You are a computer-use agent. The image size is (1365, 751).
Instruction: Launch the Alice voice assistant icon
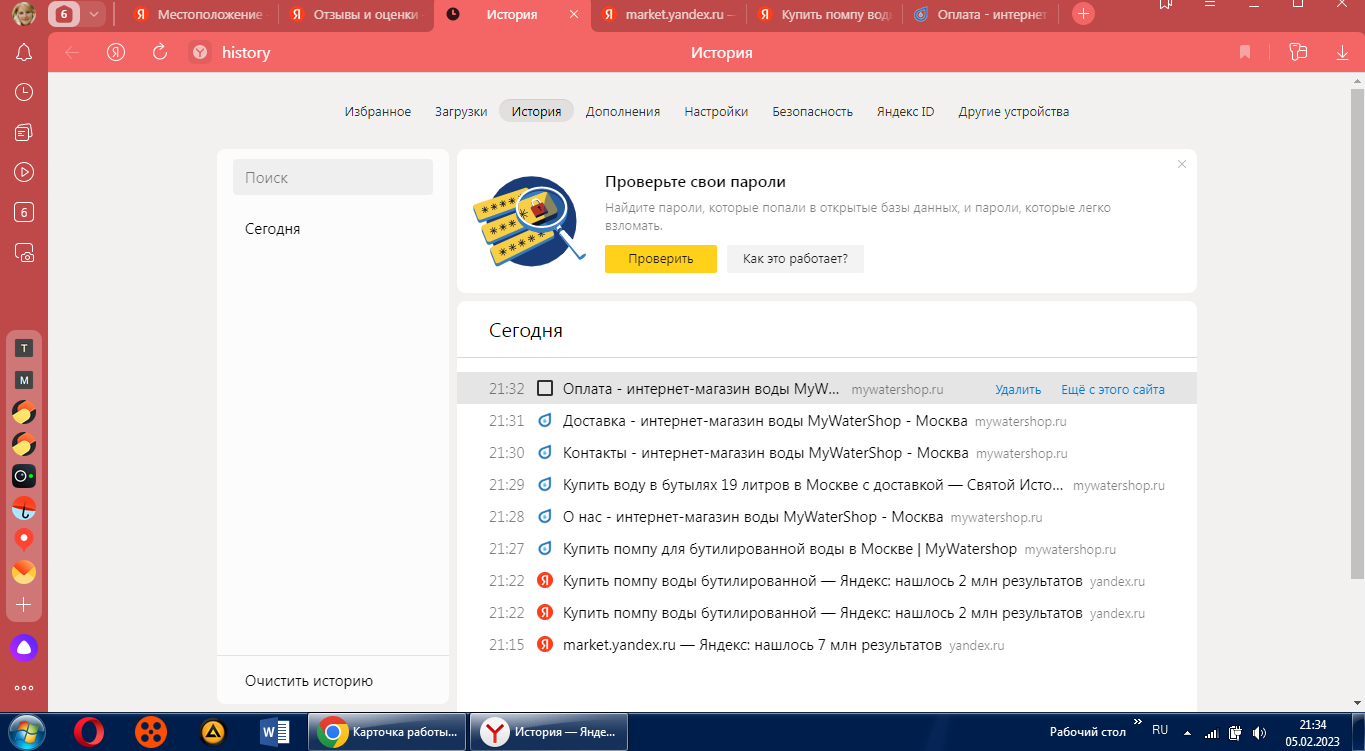coord(24,647)
